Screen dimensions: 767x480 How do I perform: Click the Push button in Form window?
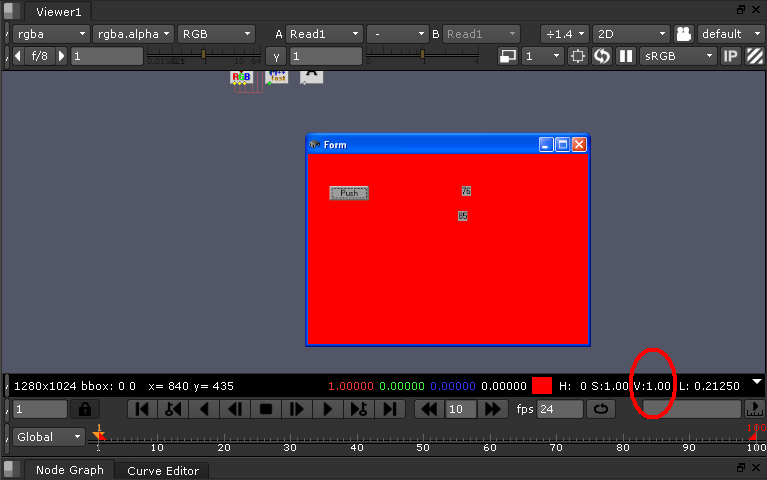pos(349,193)
